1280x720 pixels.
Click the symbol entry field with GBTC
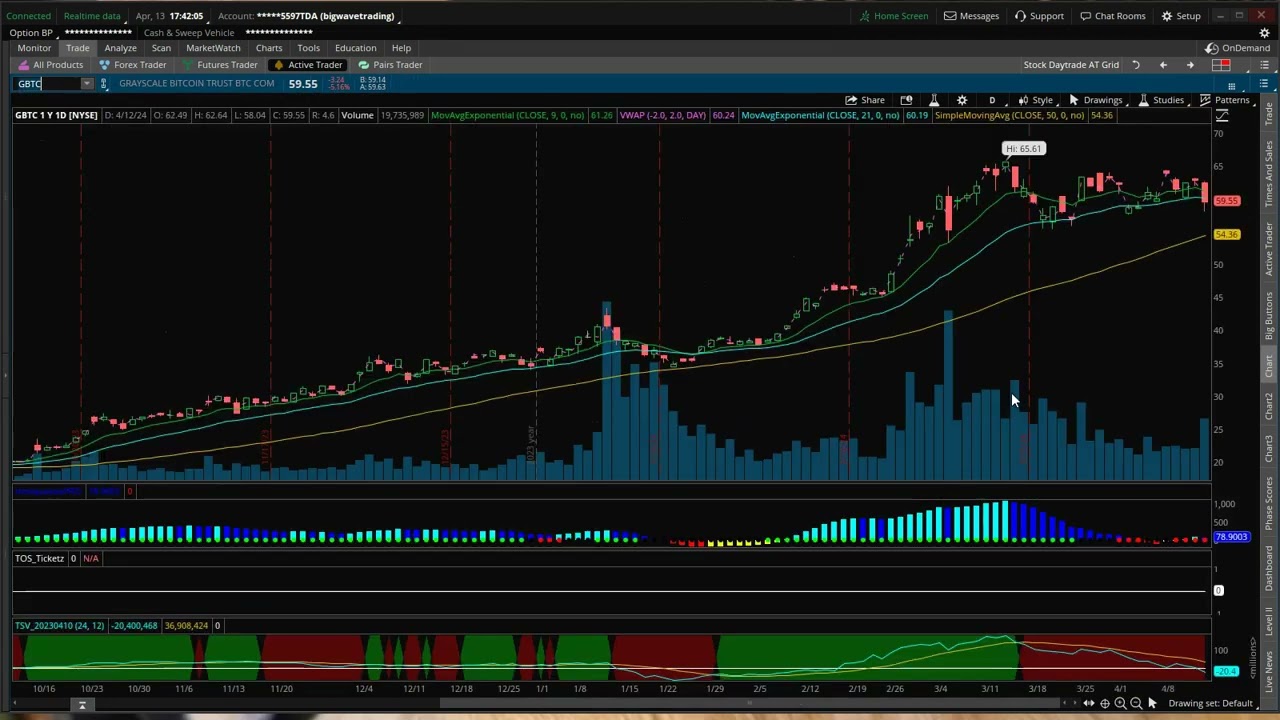pyautogui.click(x=47, y=84)
